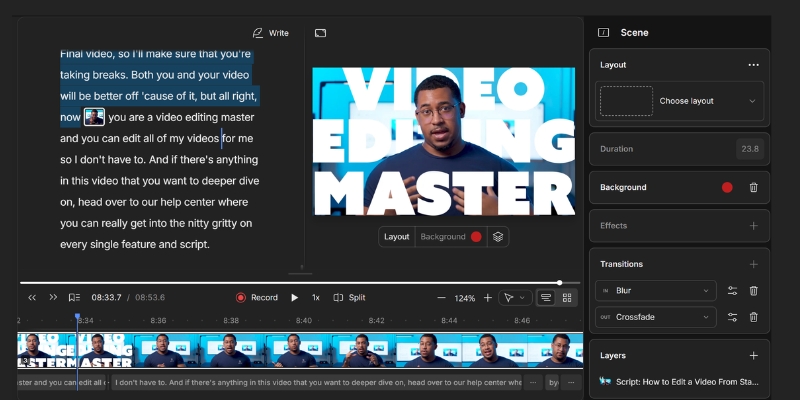Open the pointer tool selector dropdown
The height and width of the screenshot is (400, 800).
point(514,298)
